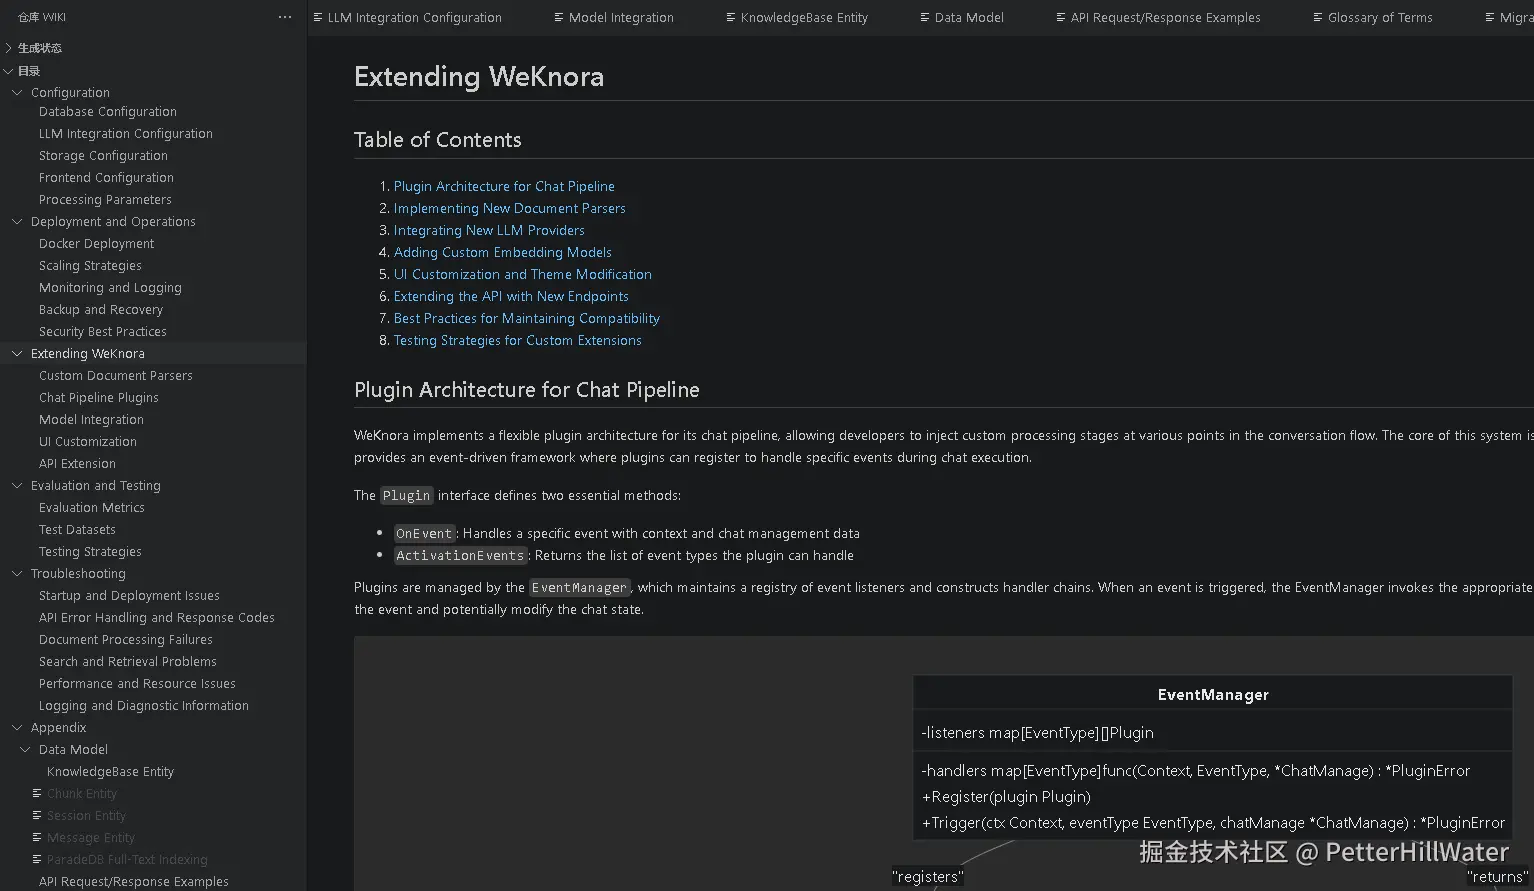The height and width of the screenshot is (891, 1534).
Task: Select Database Configuration in the tree
Action: click(x=108, y=112)
